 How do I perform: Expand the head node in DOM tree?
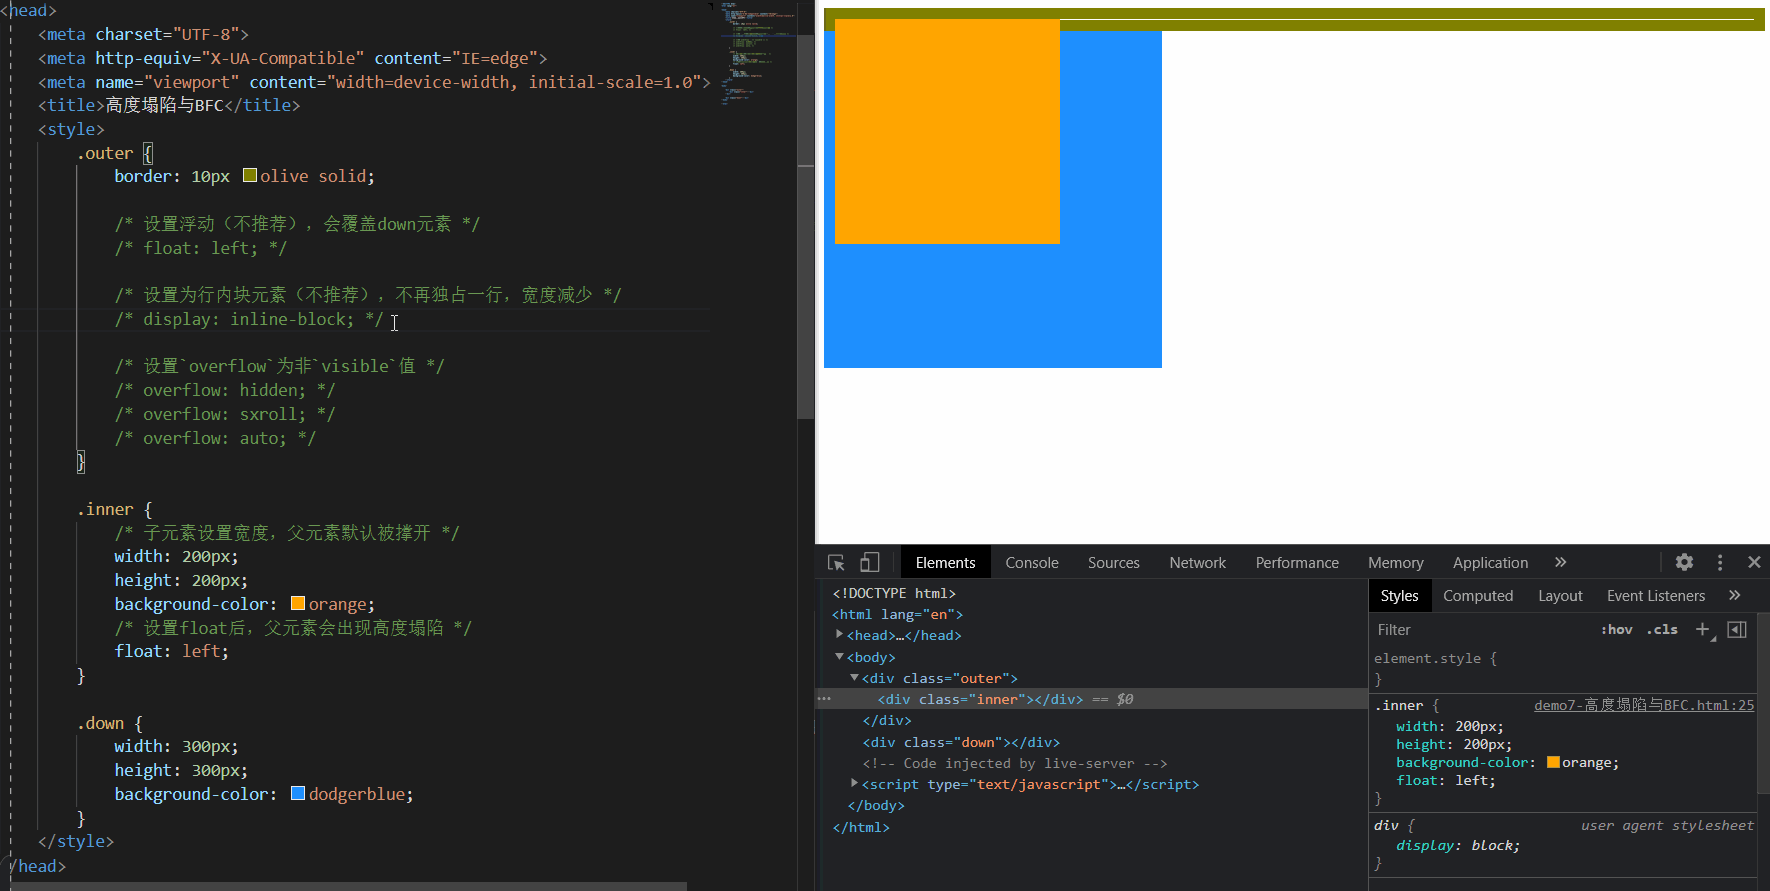[x=840, y=634]
